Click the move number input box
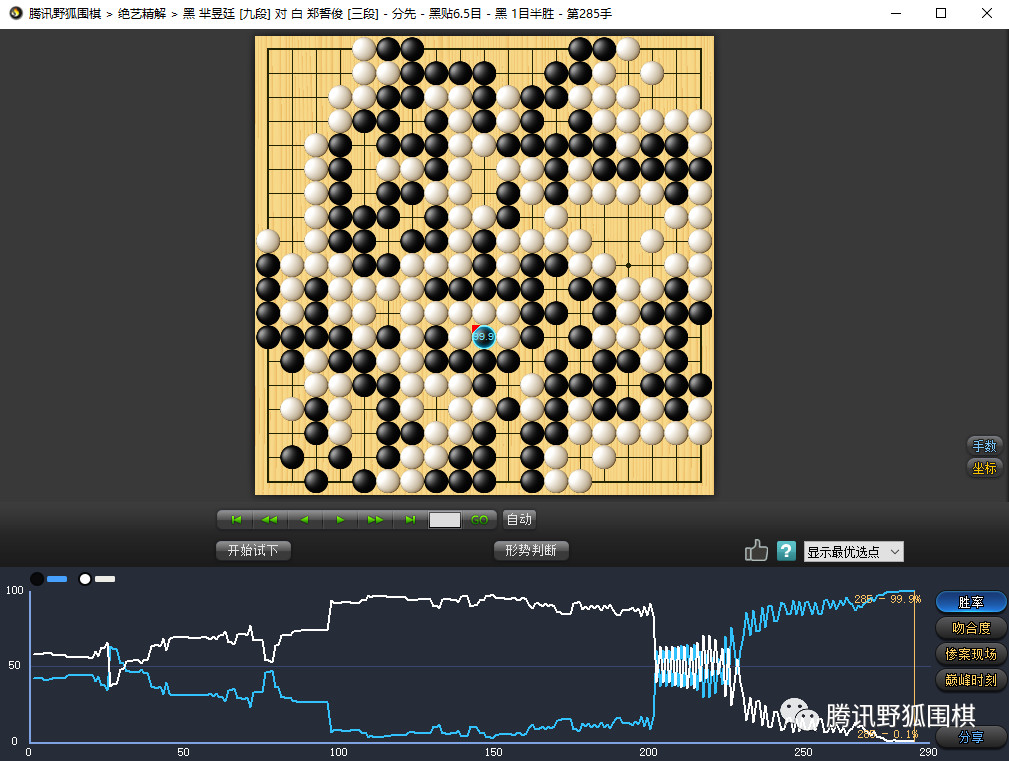The width and height of the screenshot is (1009, 761). point(445,520)
